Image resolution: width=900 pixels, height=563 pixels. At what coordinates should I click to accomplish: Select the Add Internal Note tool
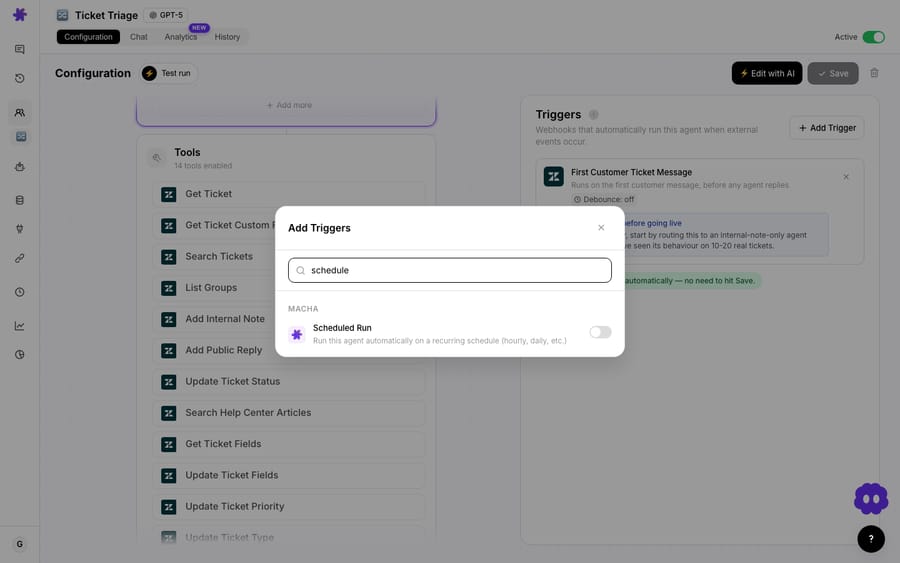point(289,319)
